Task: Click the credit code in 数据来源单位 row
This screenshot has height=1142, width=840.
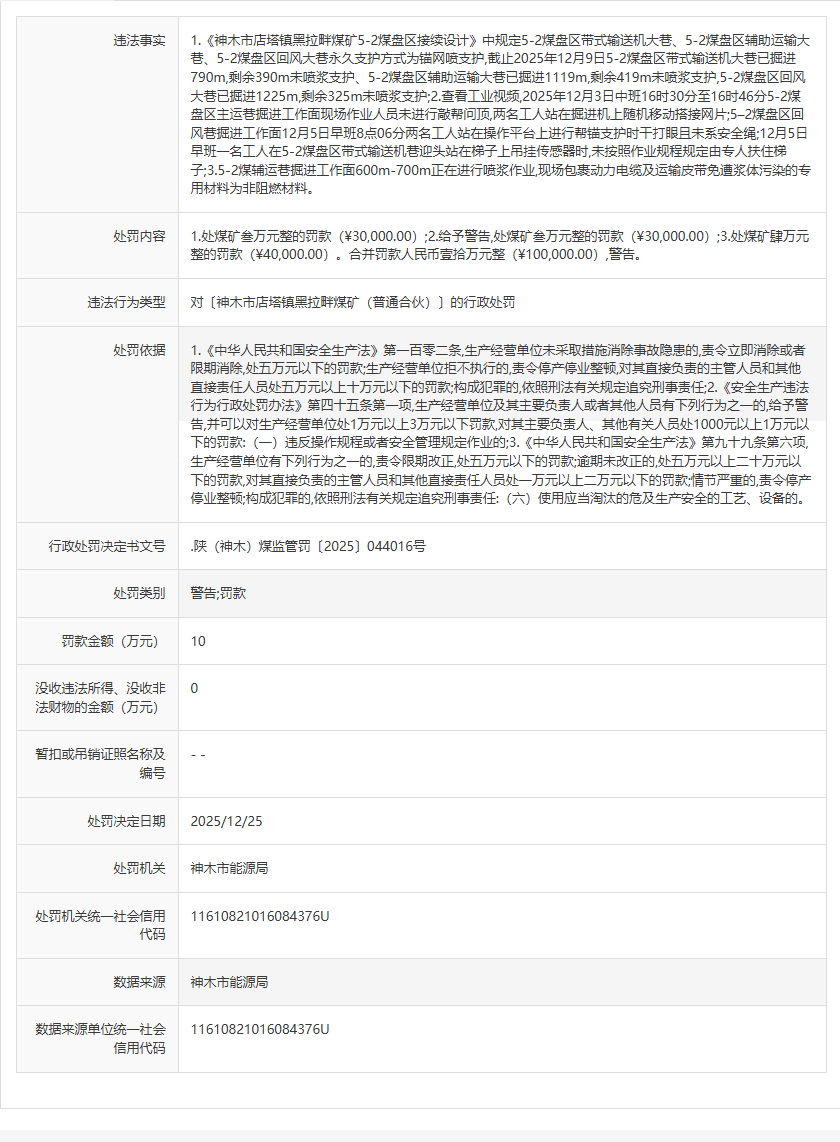Action: [260, 1029]
